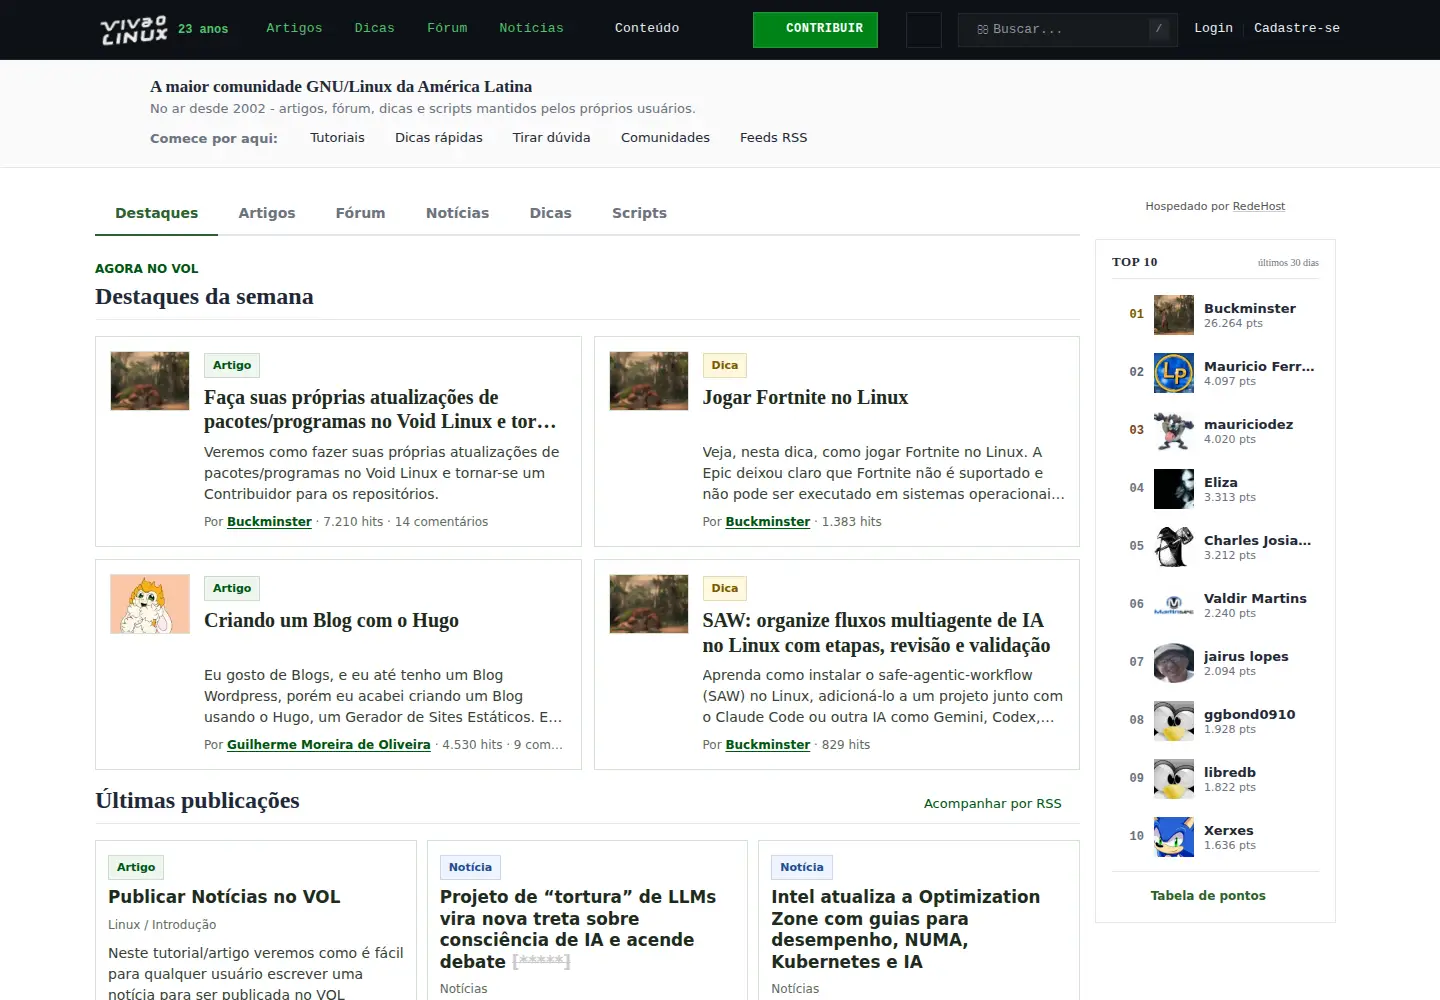Switch to Scripts content tab
Viewport: 1440px width, 1000px height.
click(x=639, y=213)
